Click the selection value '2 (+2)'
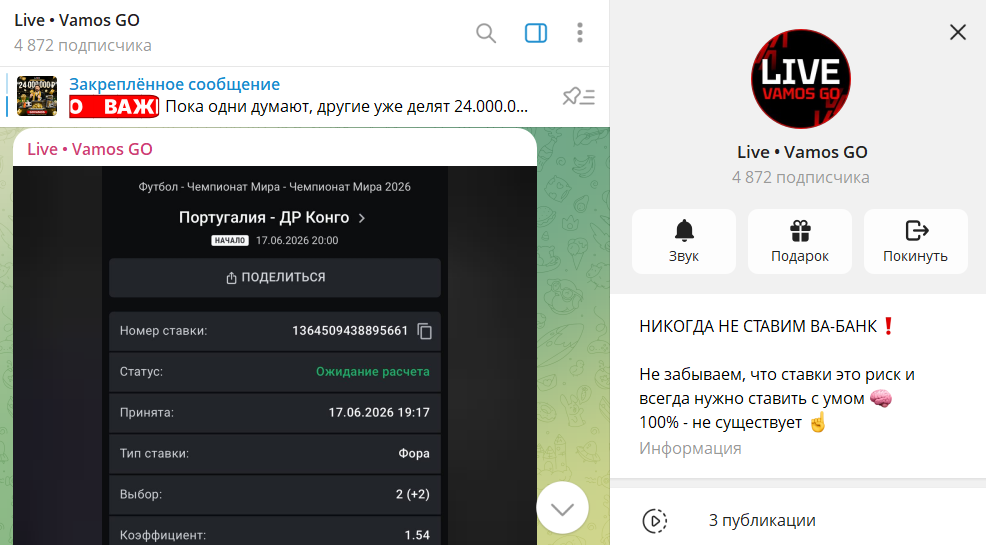Image resolution: width=986 pixels, height=545 pixels. [413, 494]
